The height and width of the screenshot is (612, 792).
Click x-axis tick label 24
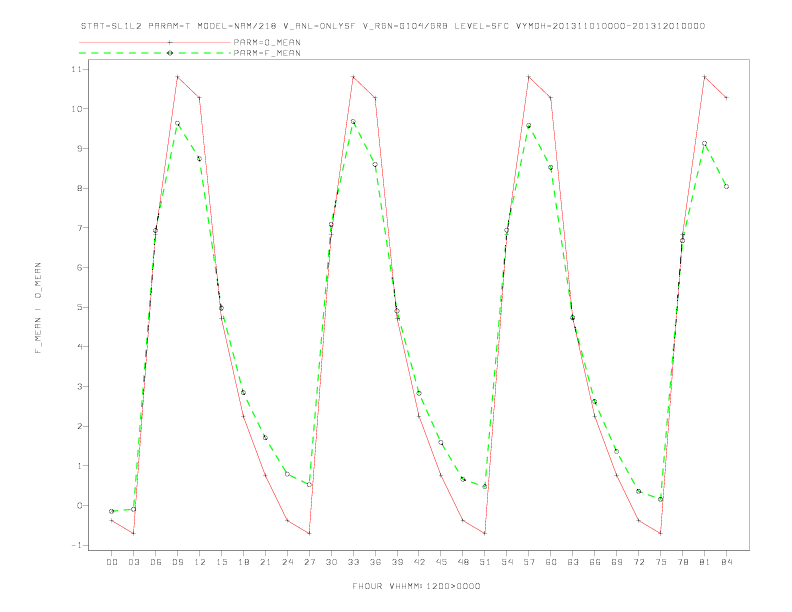pos(287,562)
